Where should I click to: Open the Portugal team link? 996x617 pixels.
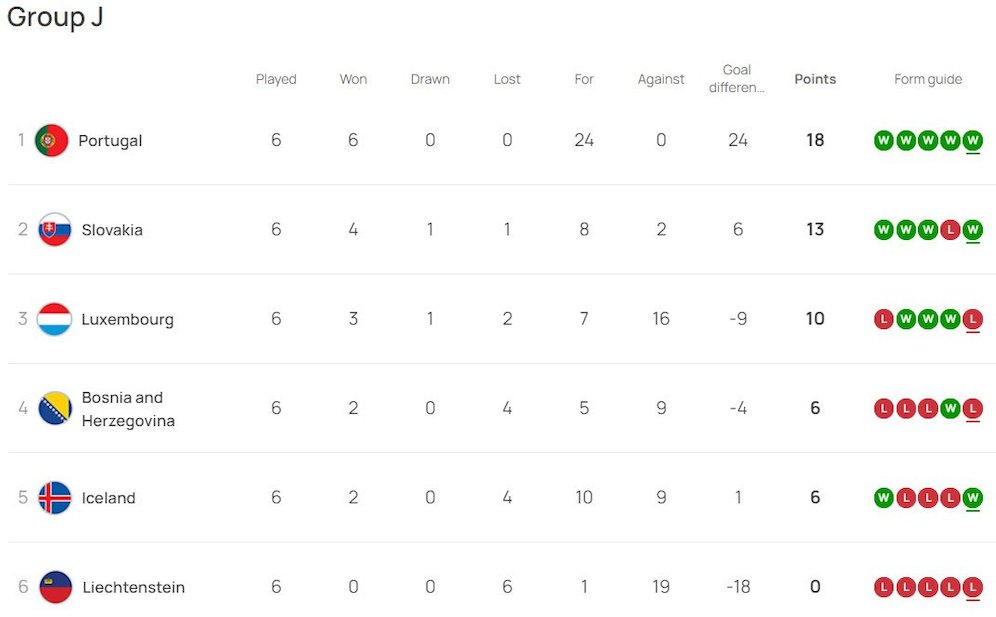pyautogui.click(x=110, y=141)
